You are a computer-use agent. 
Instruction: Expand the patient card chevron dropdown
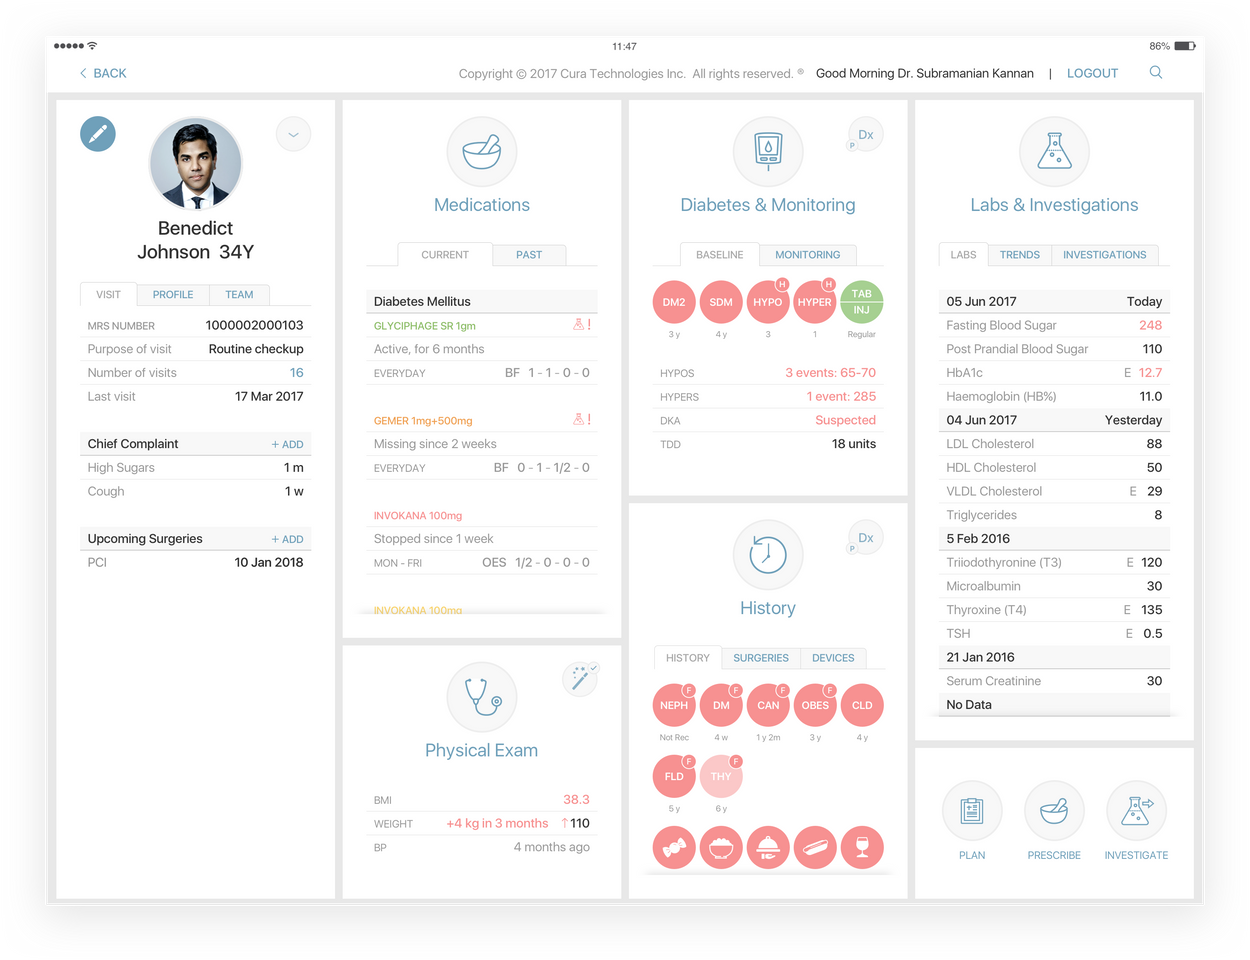coord(293,134)
